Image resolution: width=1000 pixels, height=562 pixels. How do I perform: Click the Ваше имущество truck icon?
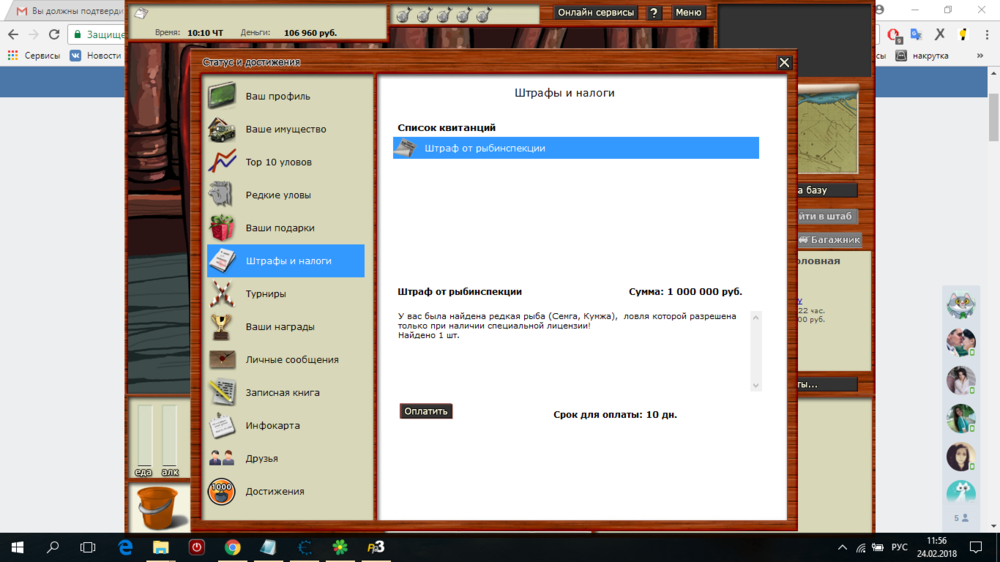pyautogui.click(x=221, y=129)
